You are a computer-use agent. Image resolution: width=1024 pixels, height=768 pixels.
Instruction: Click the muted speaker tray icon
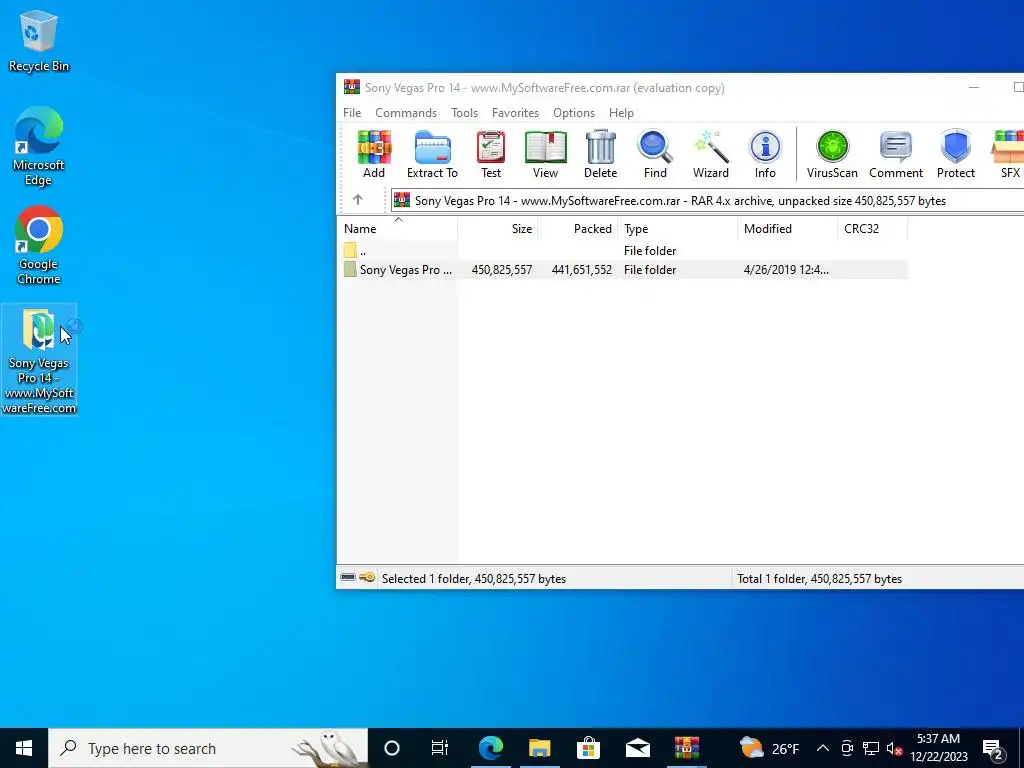click(x=895, y=748)
